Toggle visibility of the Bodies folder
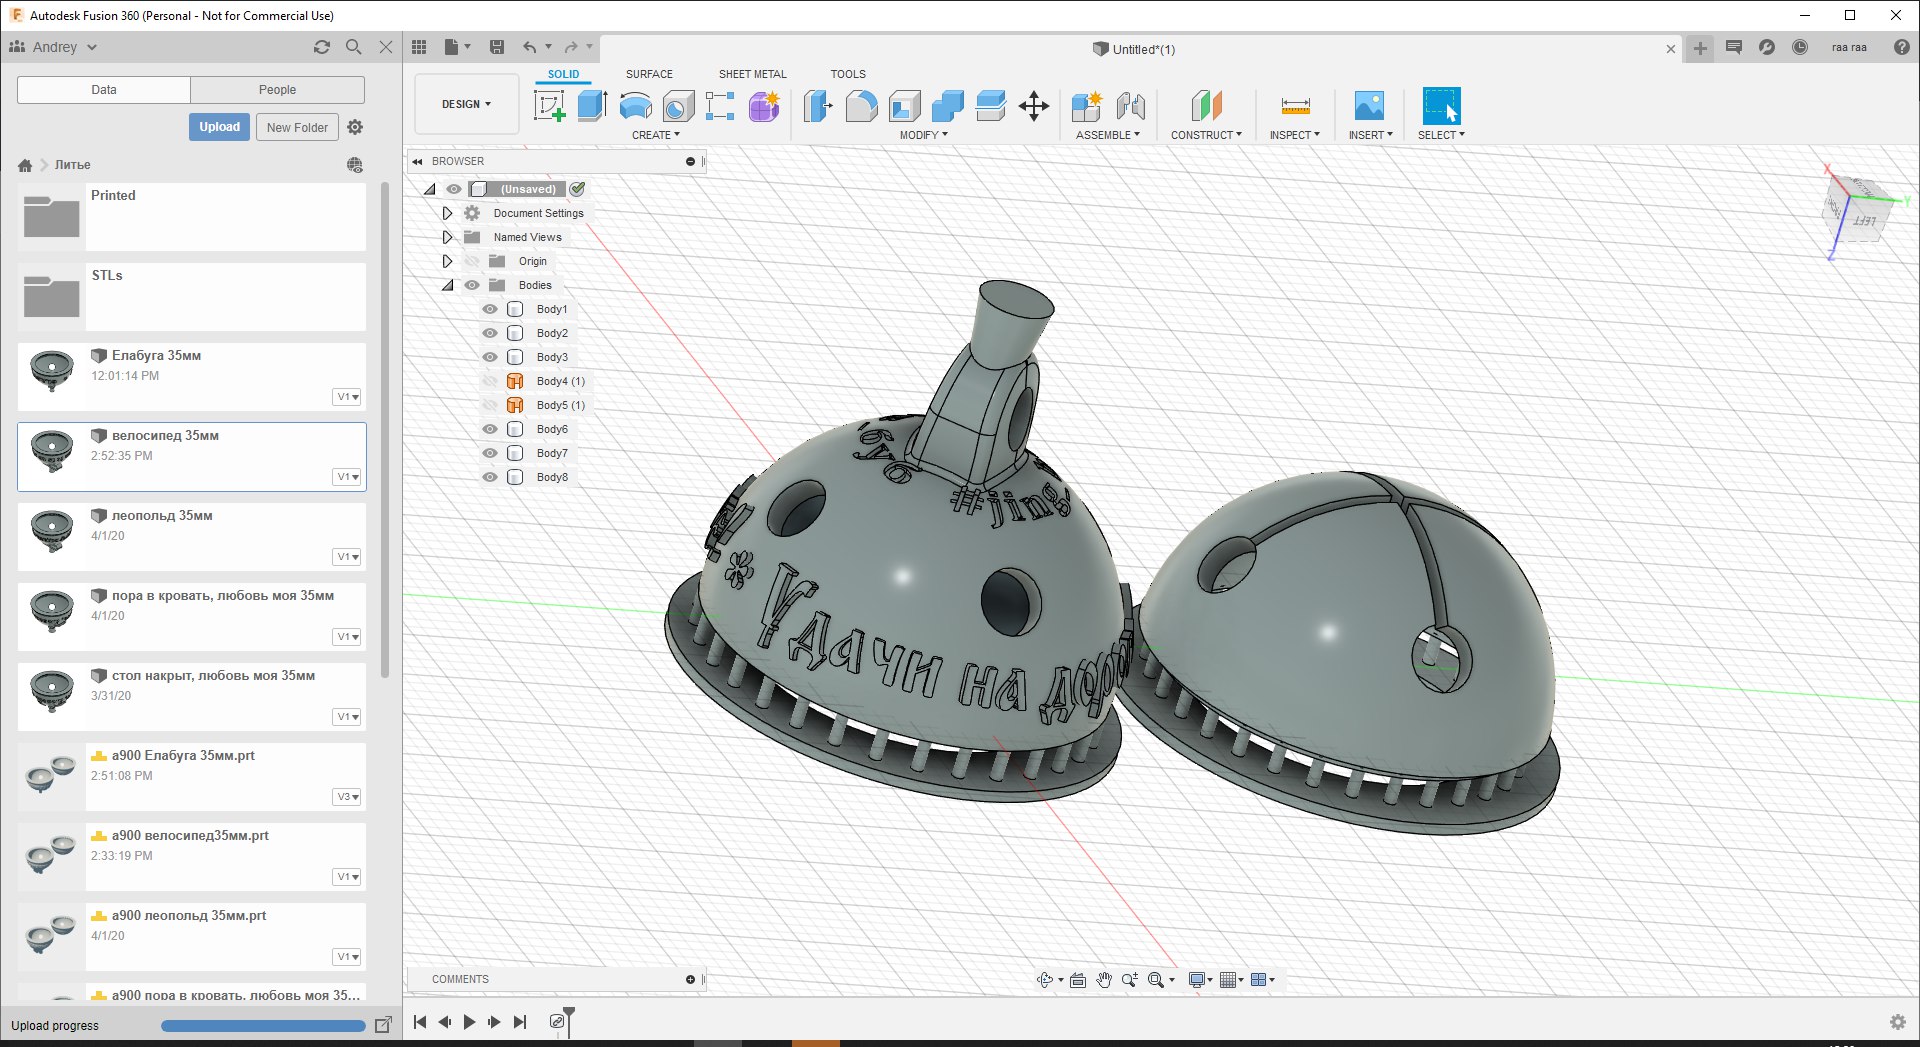This screenshot has height=1047, width=1920. click(472, 285)
